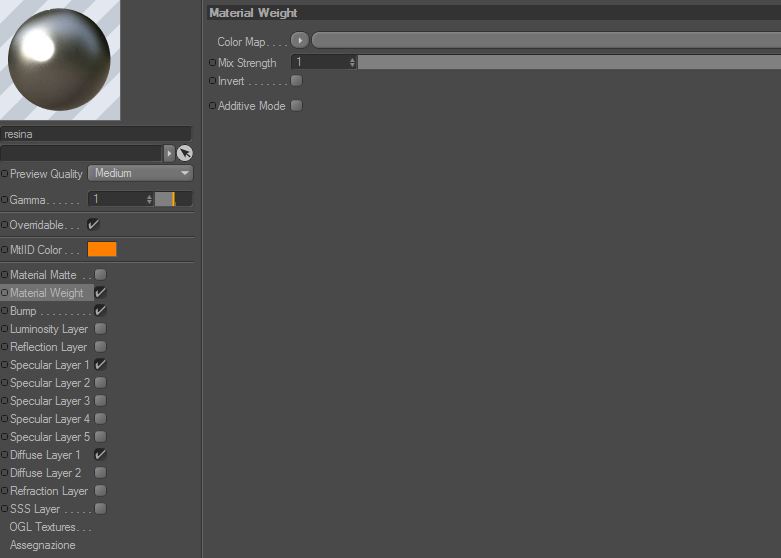Click the resina material name field

click(96, 134)
